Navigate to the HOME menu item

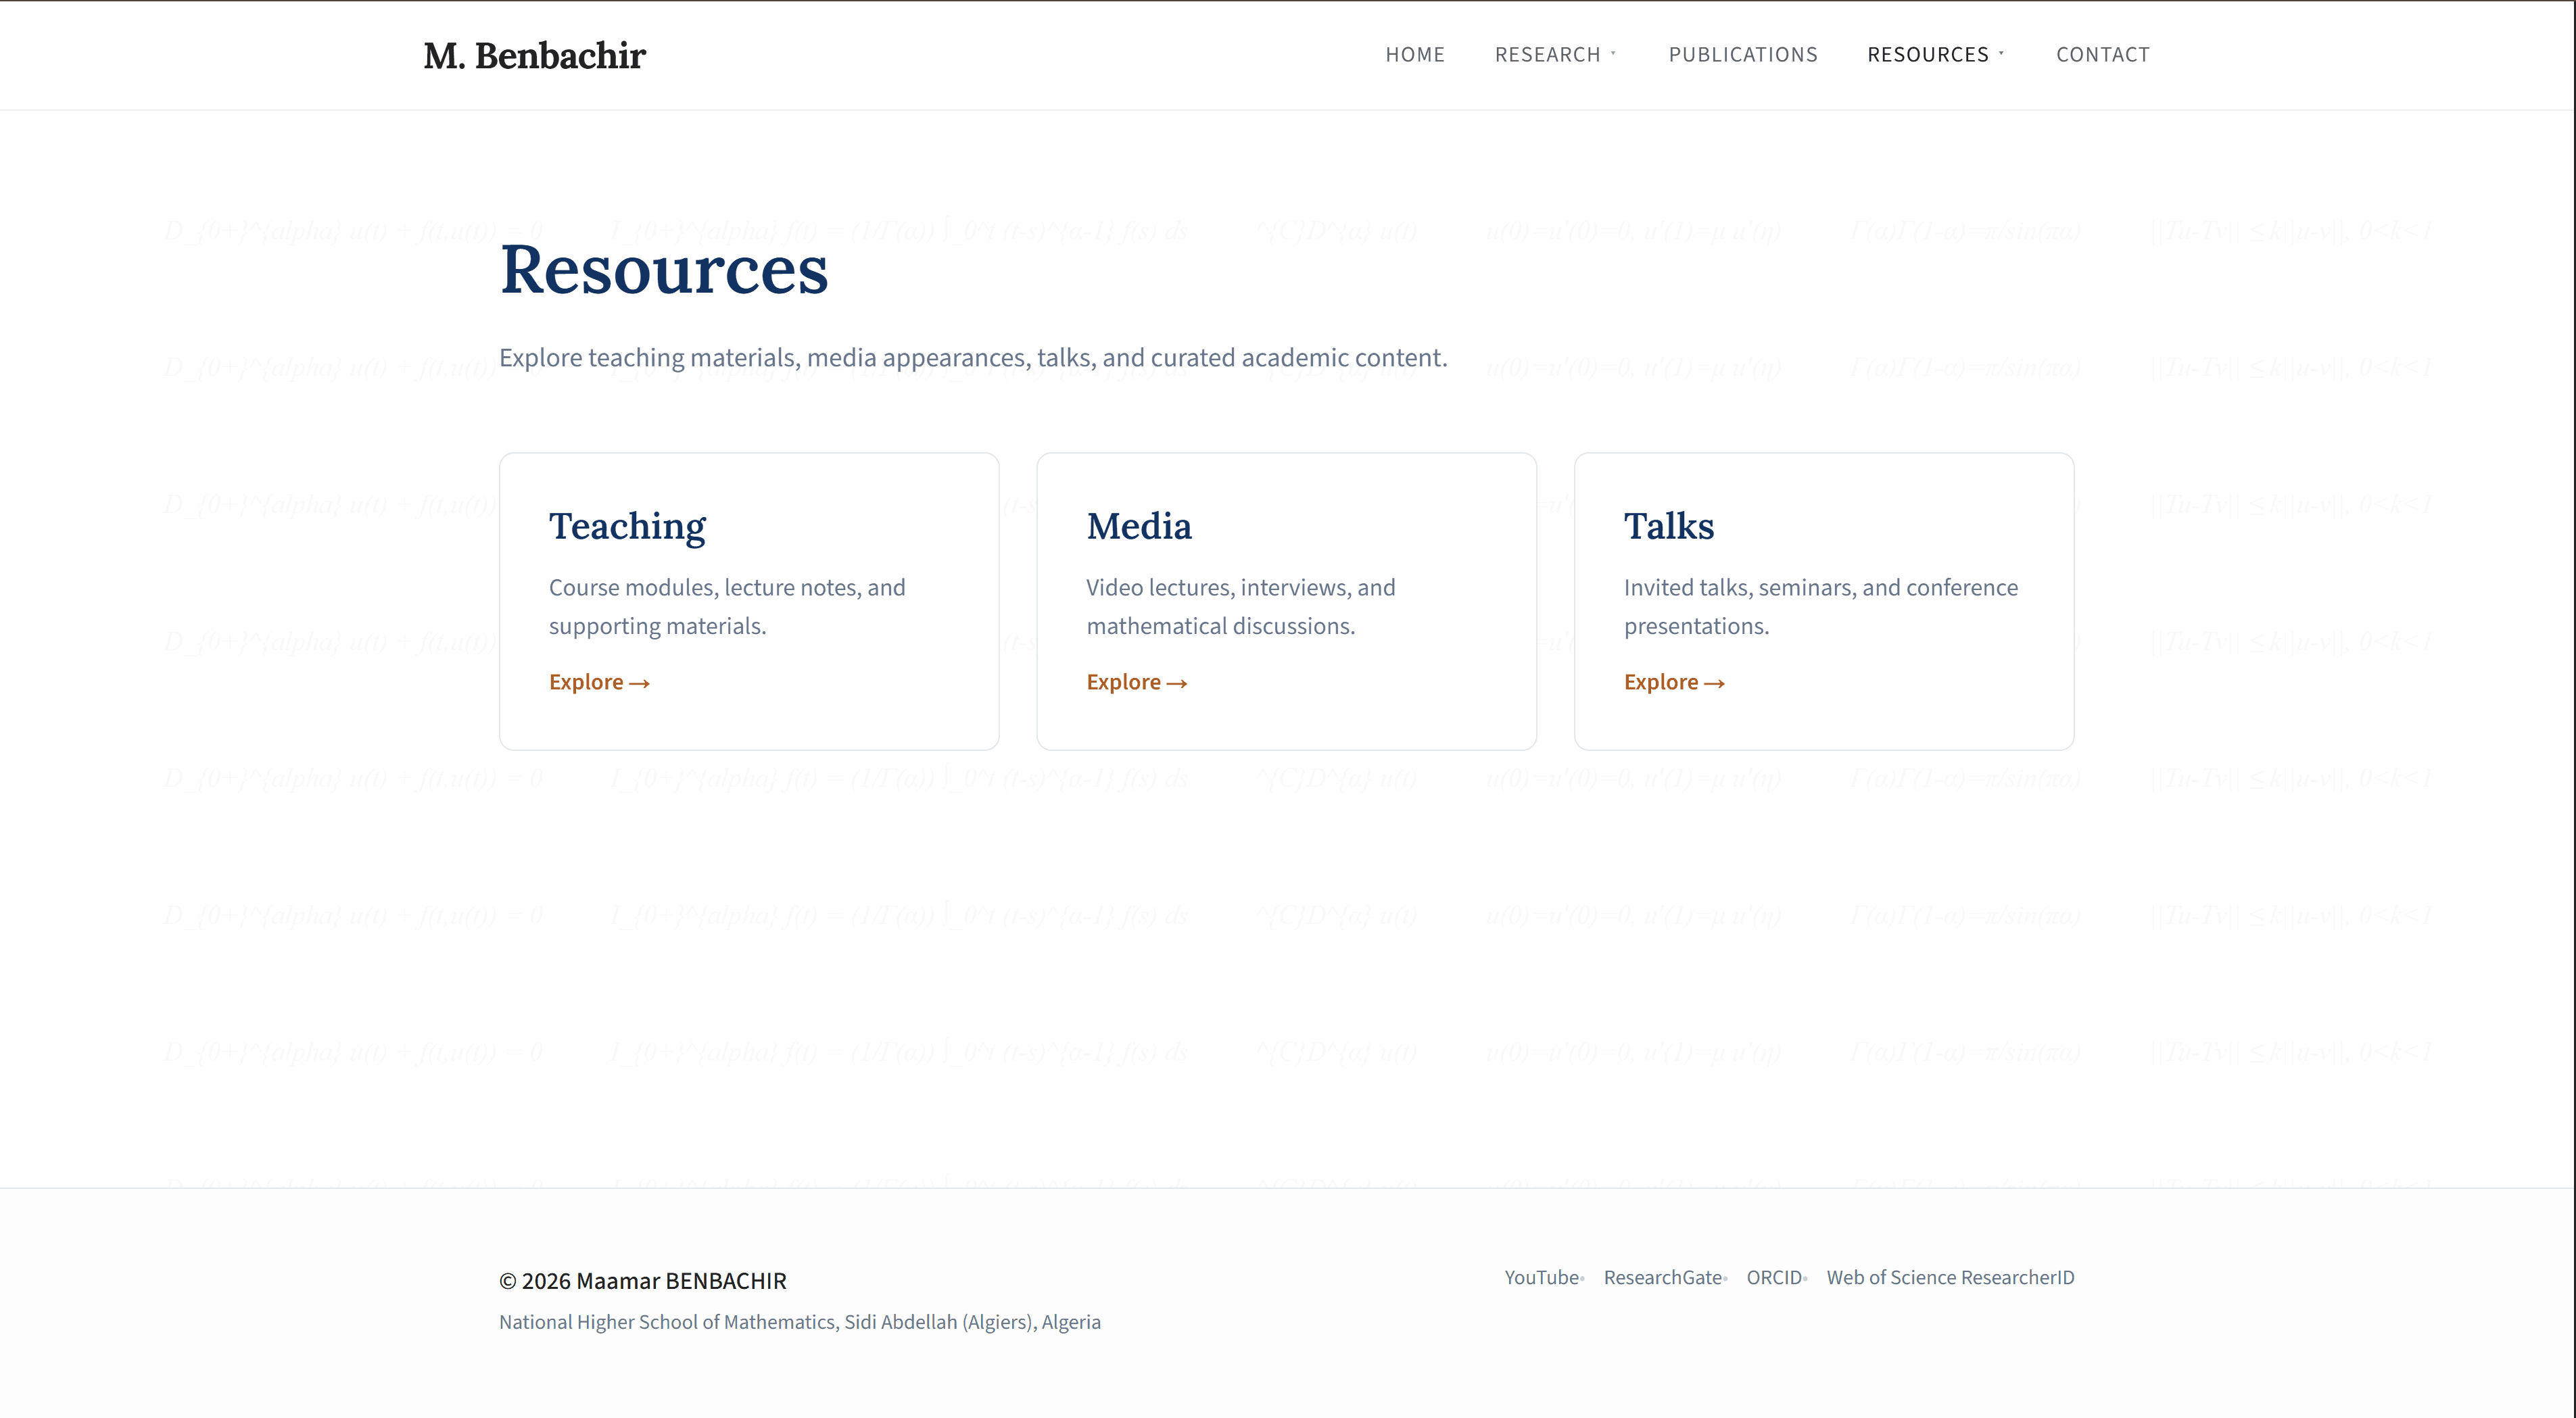click(x=1415, y=54)
